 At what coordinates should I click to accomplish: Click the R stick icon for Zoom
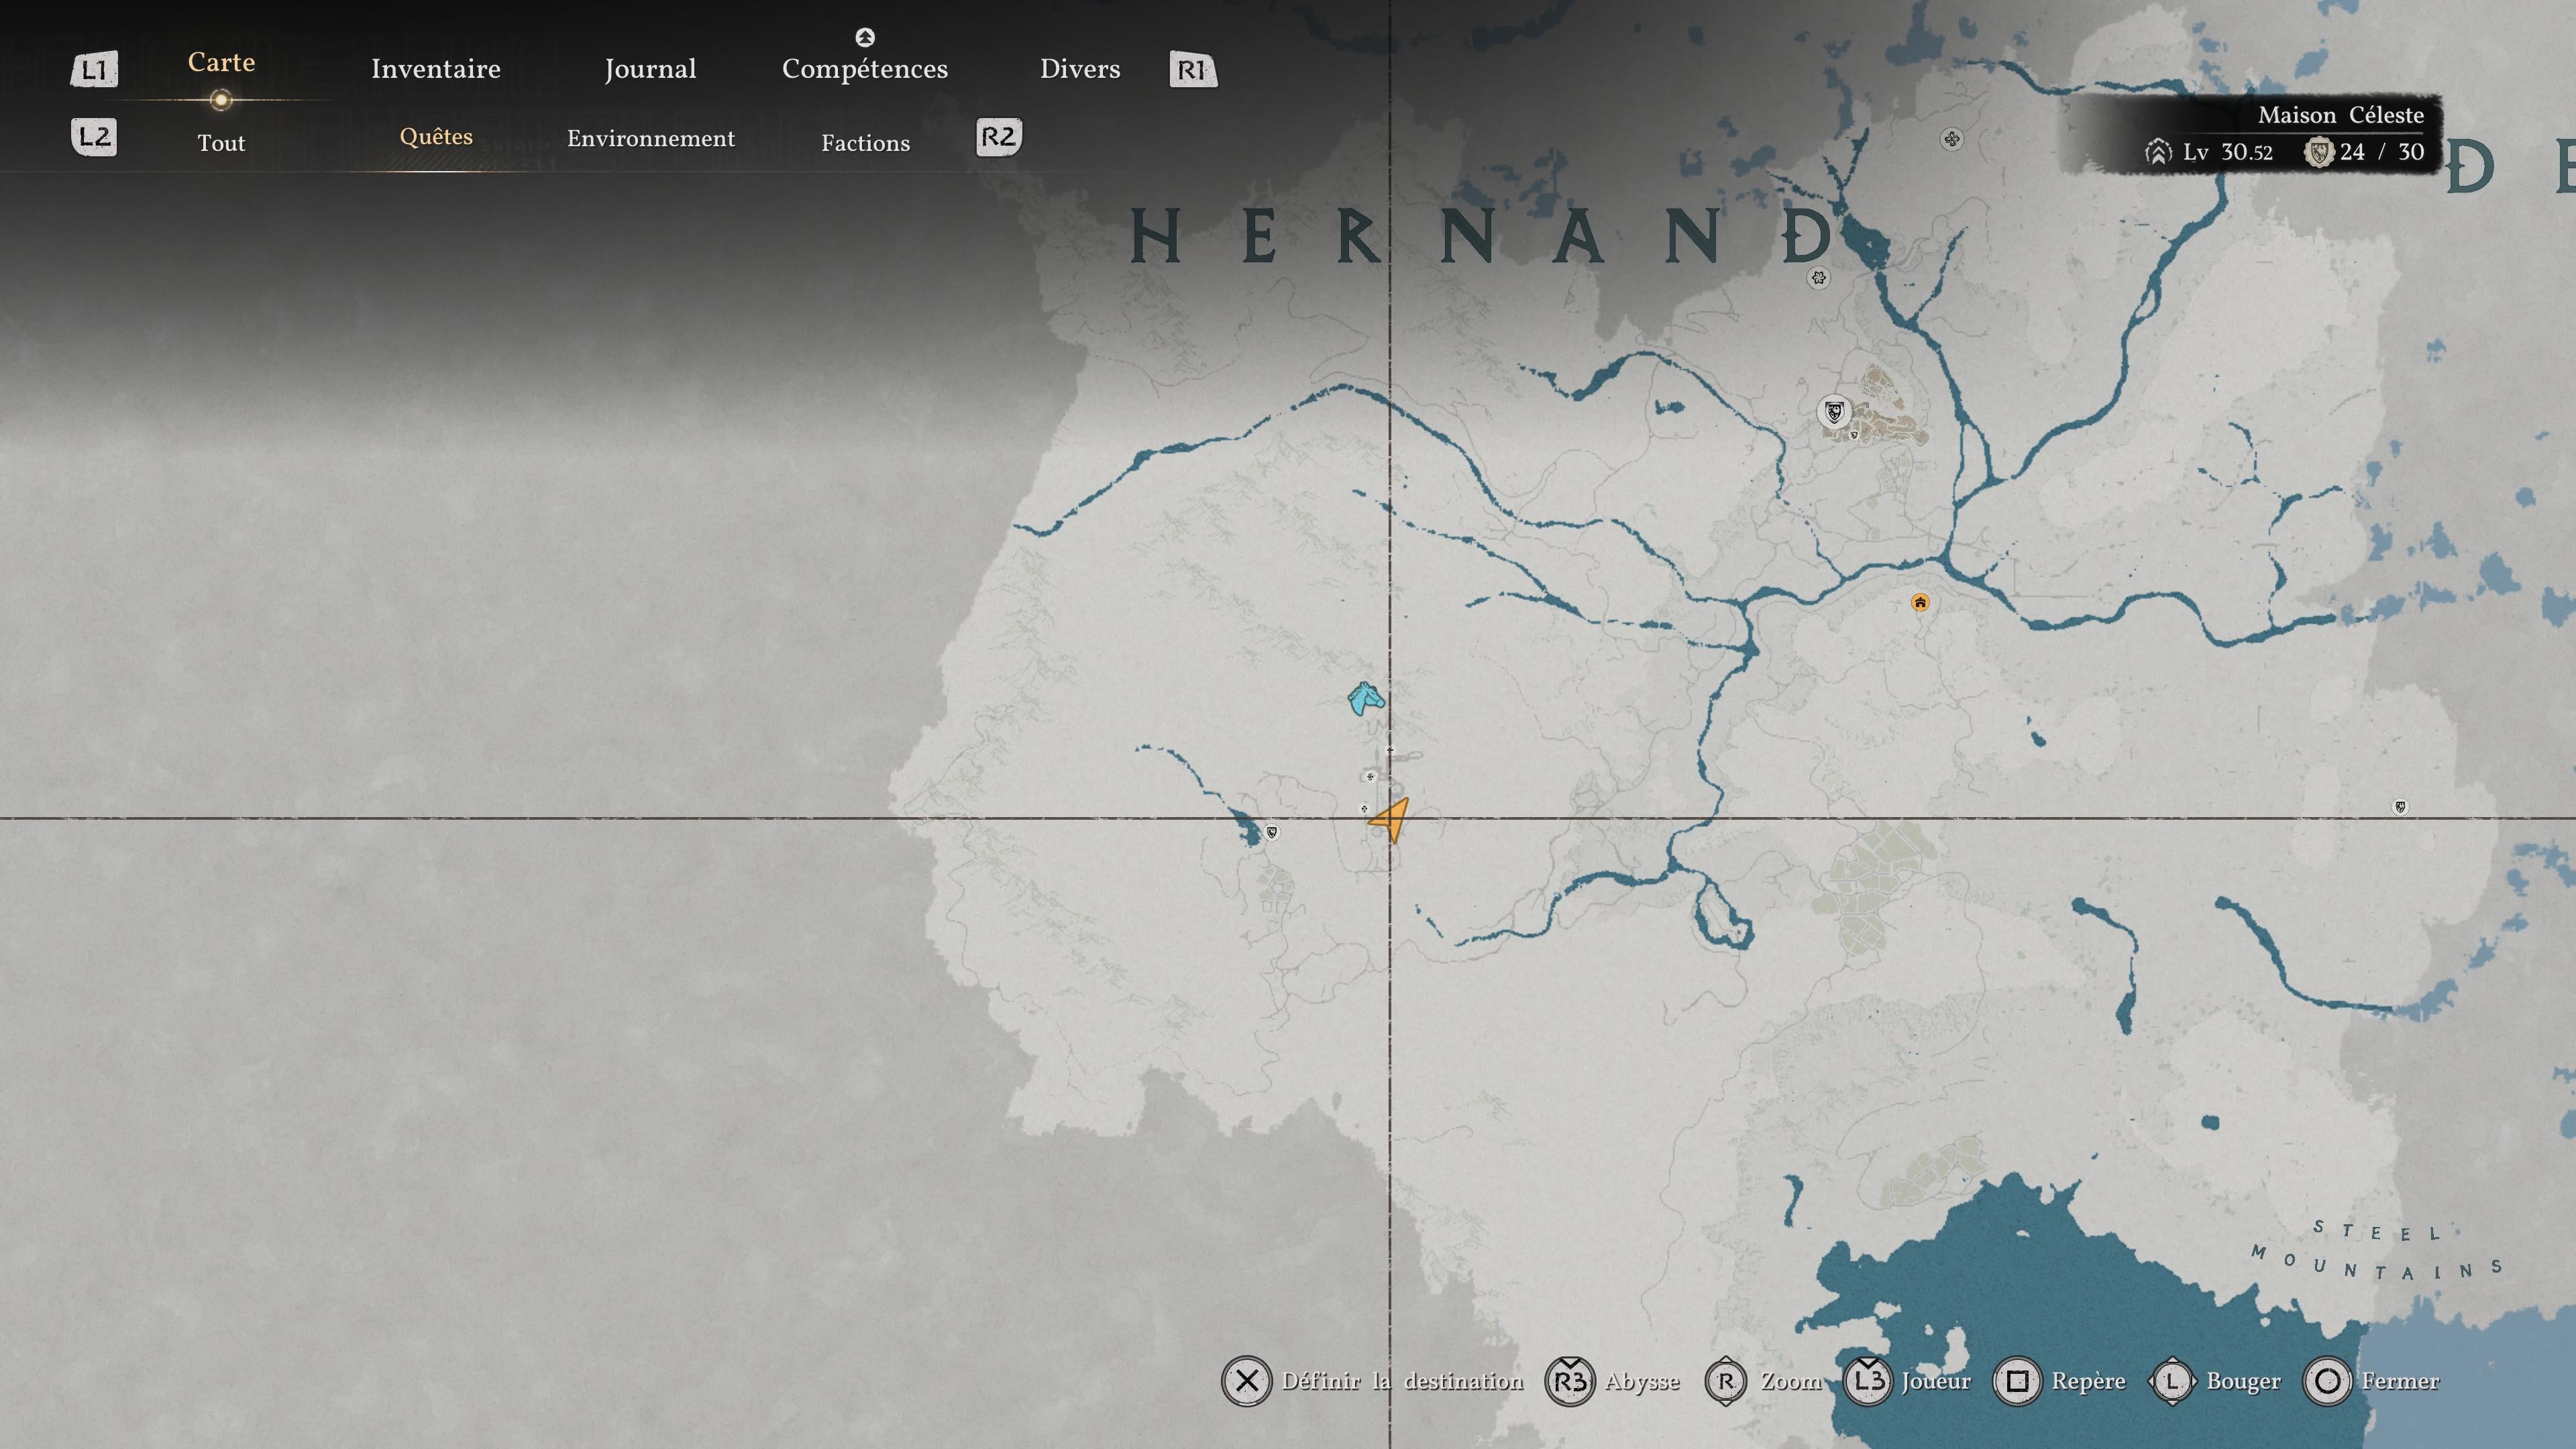(x=1726, y=1381)
